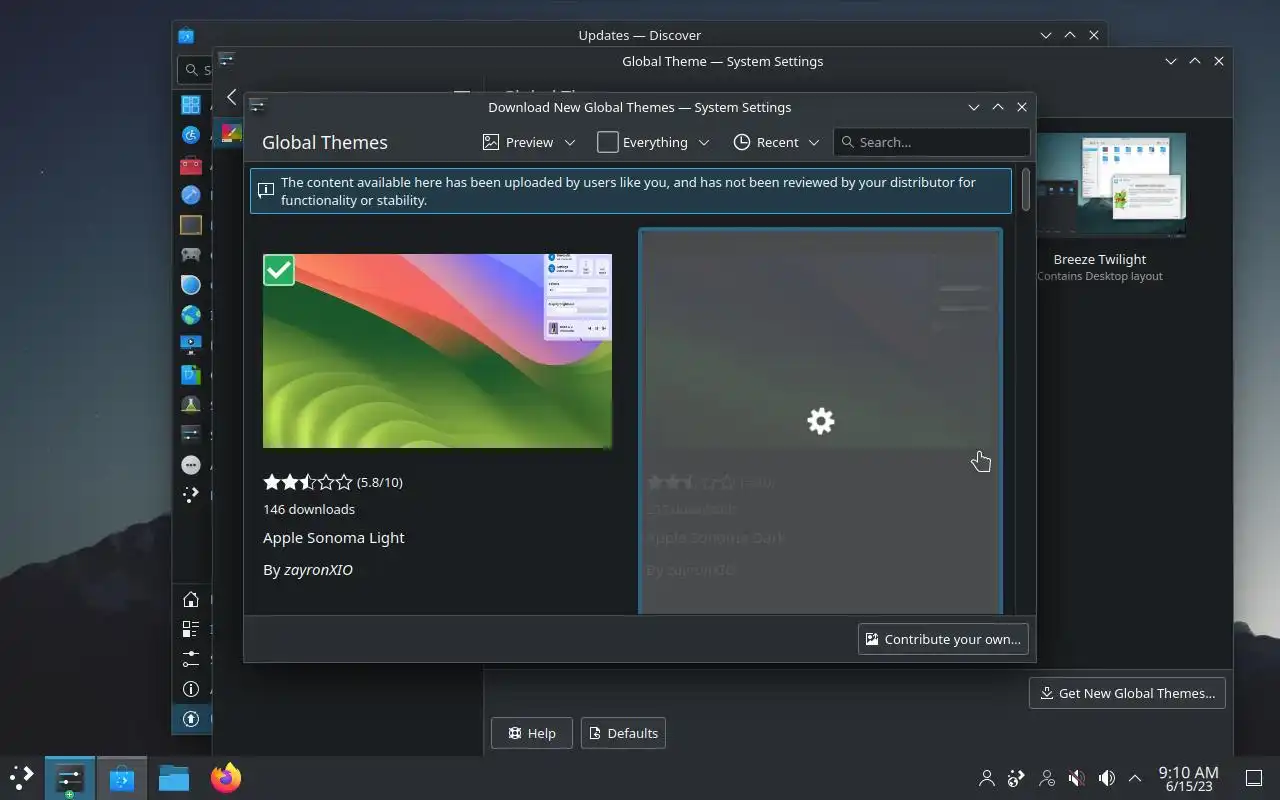Toggle the muted audio tray icon
The image size is (1280, 800).
point(1077,778)
